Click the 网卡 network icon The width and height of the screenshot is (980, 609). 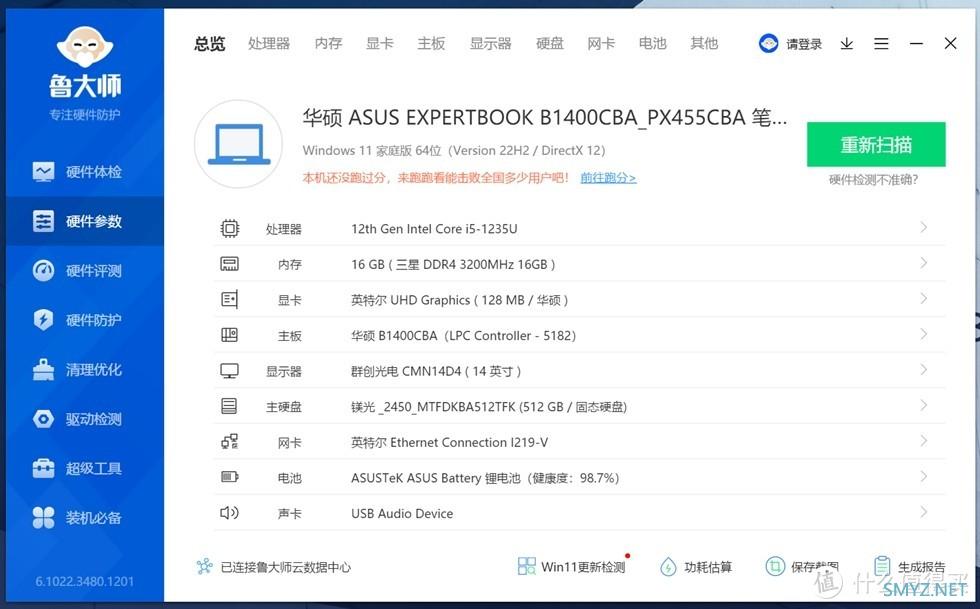[x=229, y=442]
